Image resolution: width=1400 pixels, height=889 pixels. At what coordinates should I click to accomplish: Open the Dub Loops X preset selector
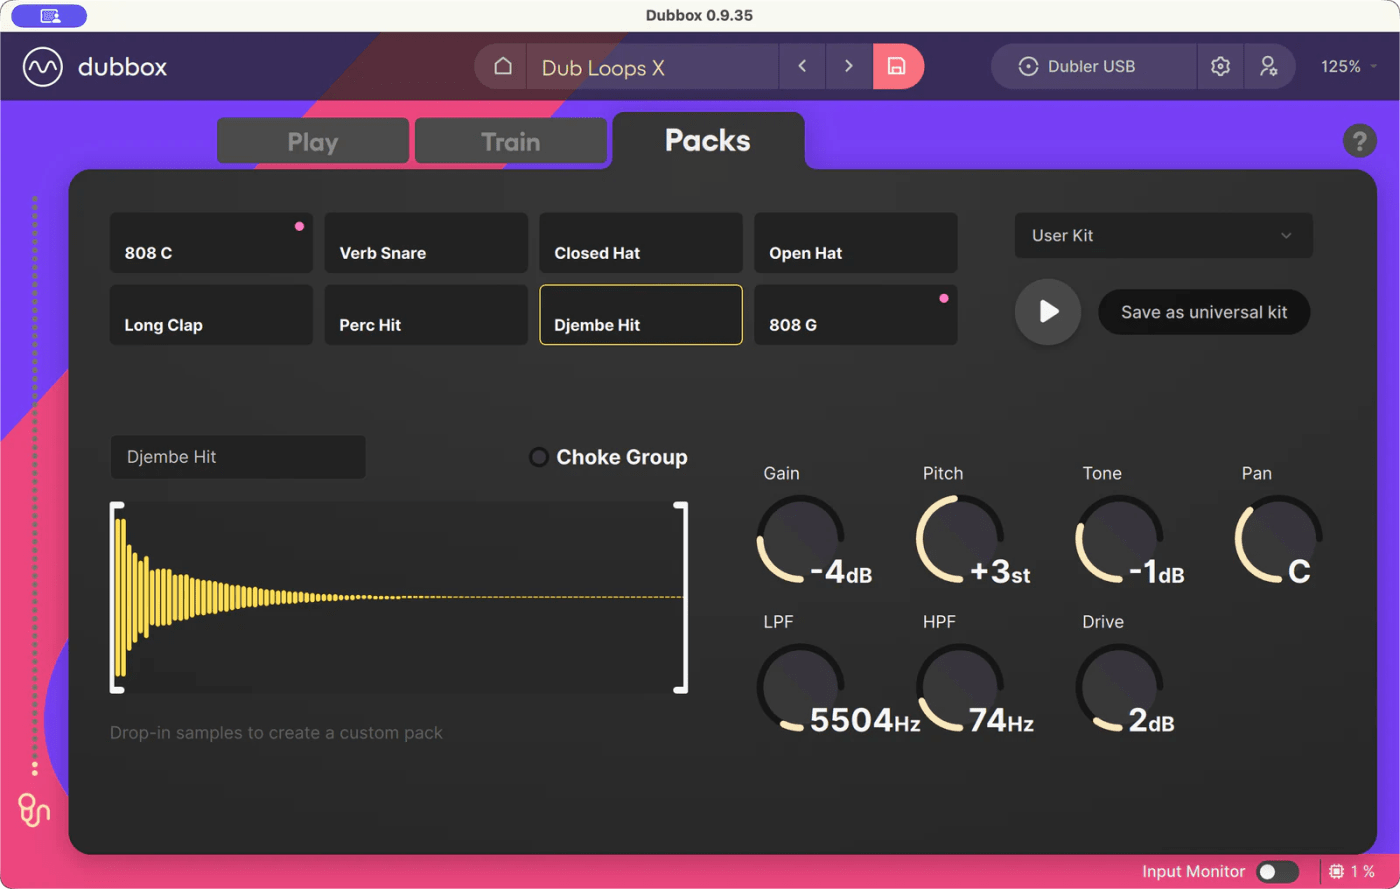pyautogui.click(x=652, y=67)
